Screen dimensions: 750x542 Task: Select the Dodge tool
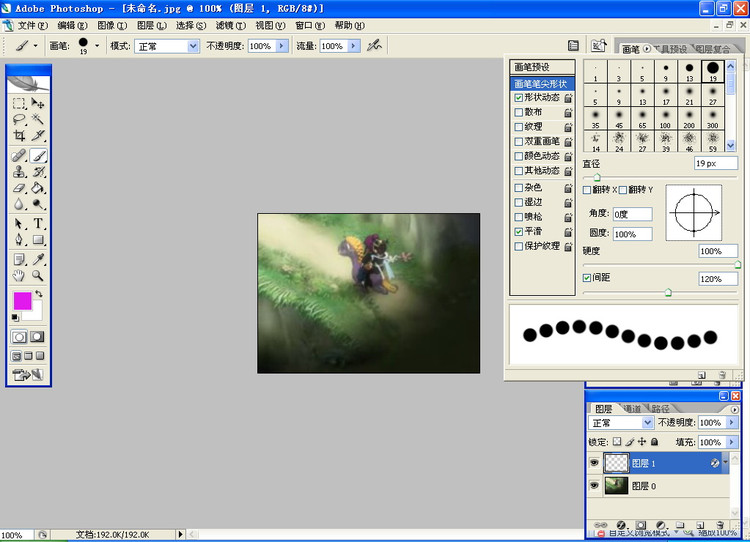[x=38, y=204]
